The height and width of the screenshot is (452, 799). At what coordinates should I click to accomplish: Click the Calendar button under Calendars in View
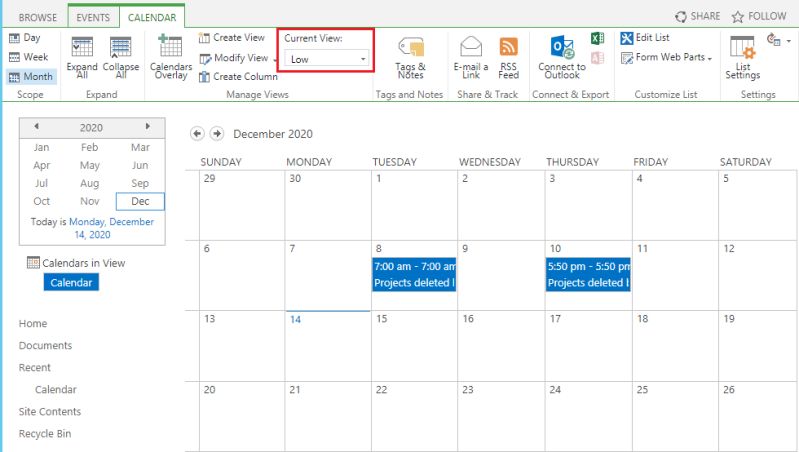[71, 282]
